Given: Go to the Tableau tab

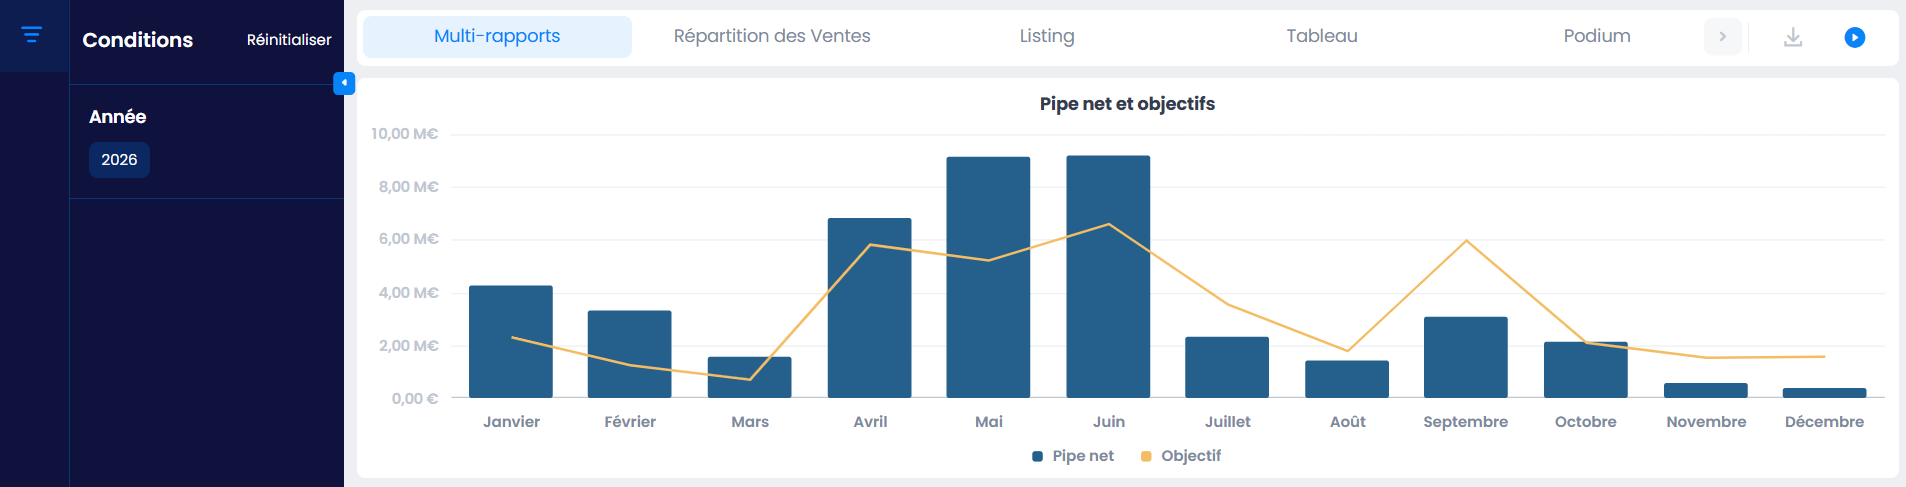Looking at the screenshot, I should pyautogui.click(x=1322, y=37).
